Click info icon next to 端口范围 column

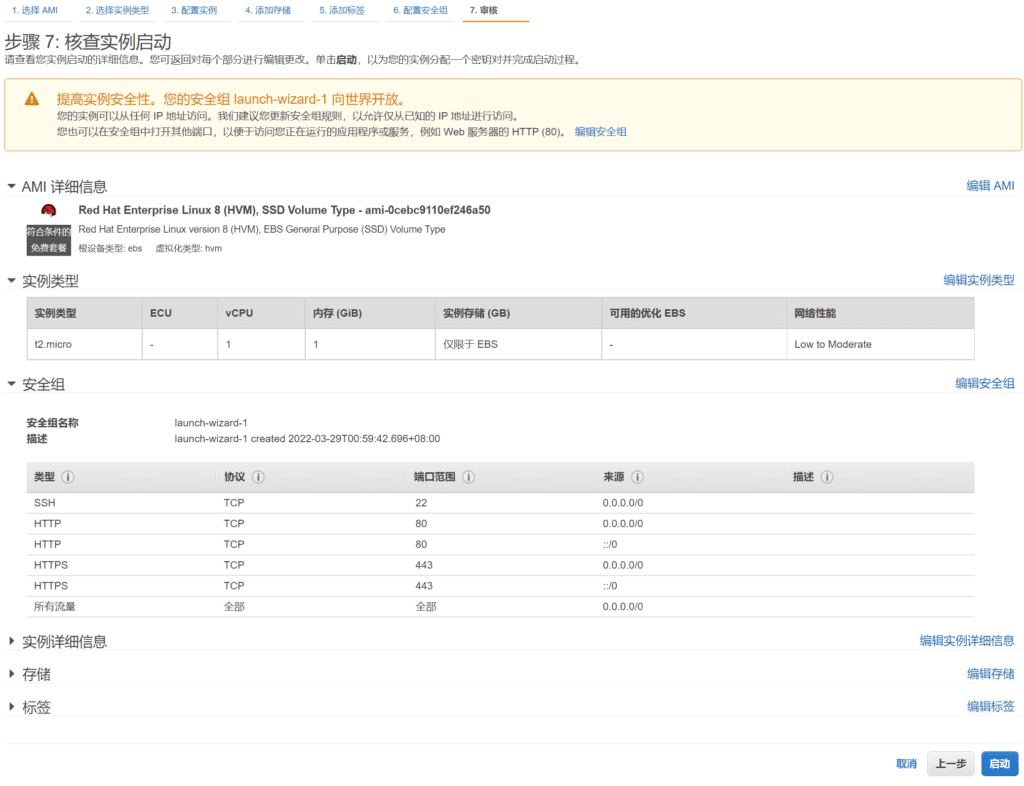tap(468, 477)
